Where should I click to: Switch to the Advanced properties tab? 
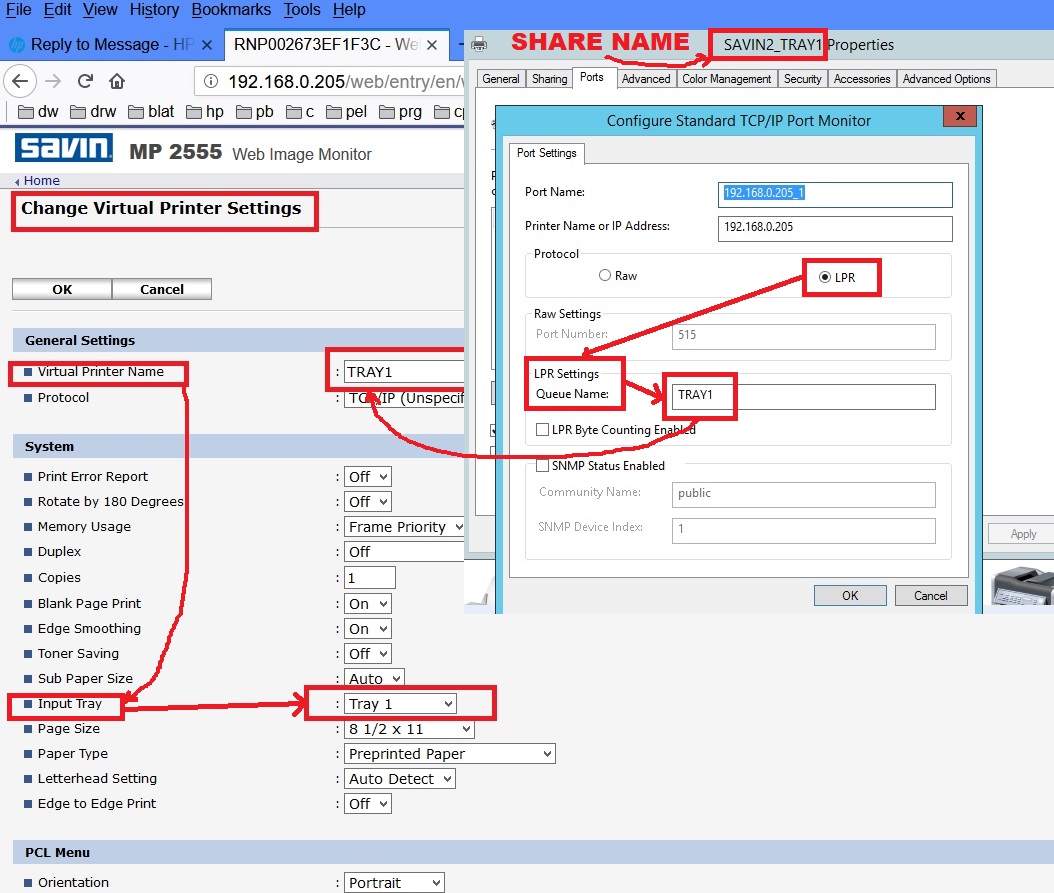click(x=645, y=79)
